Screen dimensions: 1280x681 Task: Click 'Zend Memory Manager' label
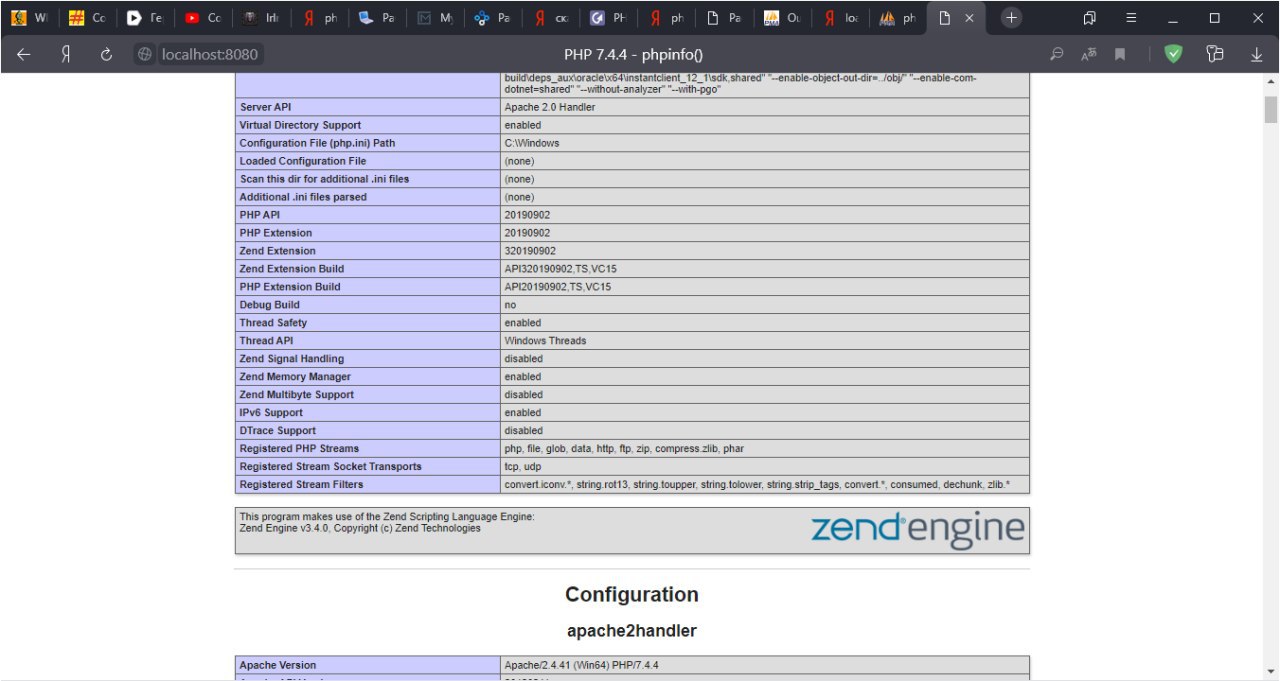tap(295, 377)
